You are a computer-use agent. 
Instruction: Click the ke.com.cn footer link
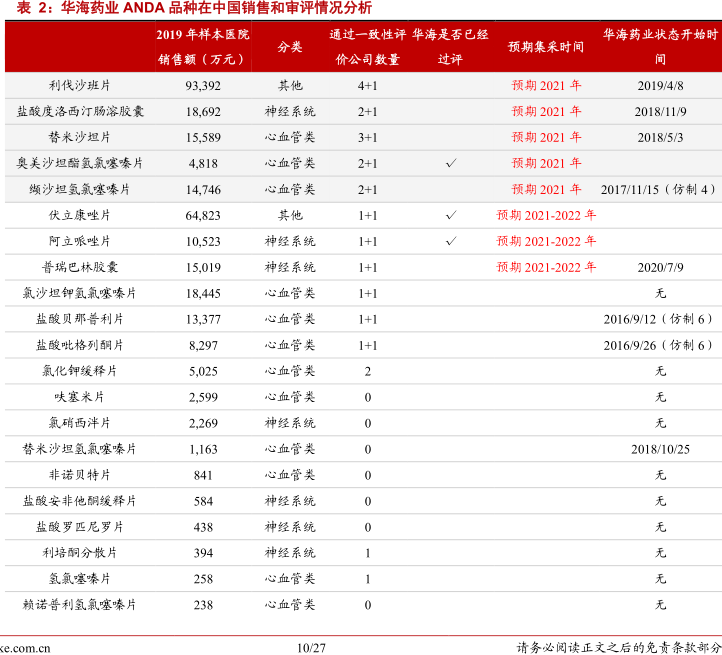click(x=26, y=647)
